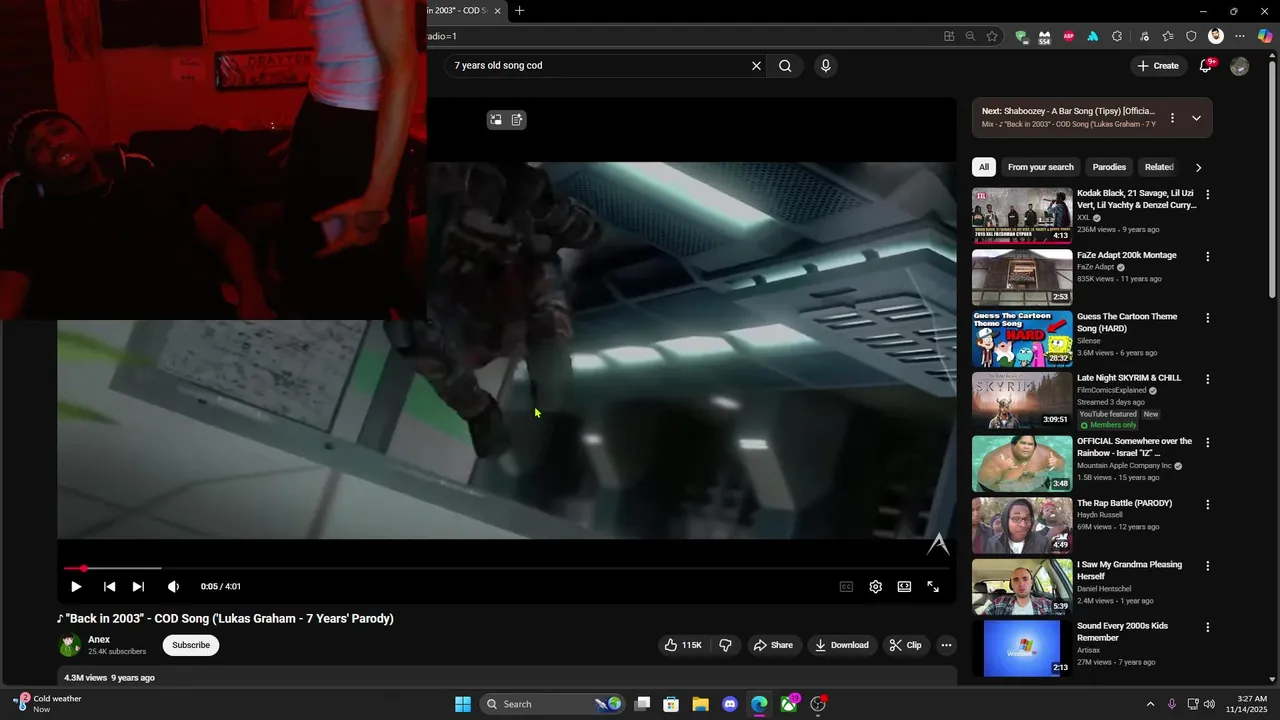Open options for Kodak Black video
This screenshot has height=720, width=1280.
pos(1207,195)
